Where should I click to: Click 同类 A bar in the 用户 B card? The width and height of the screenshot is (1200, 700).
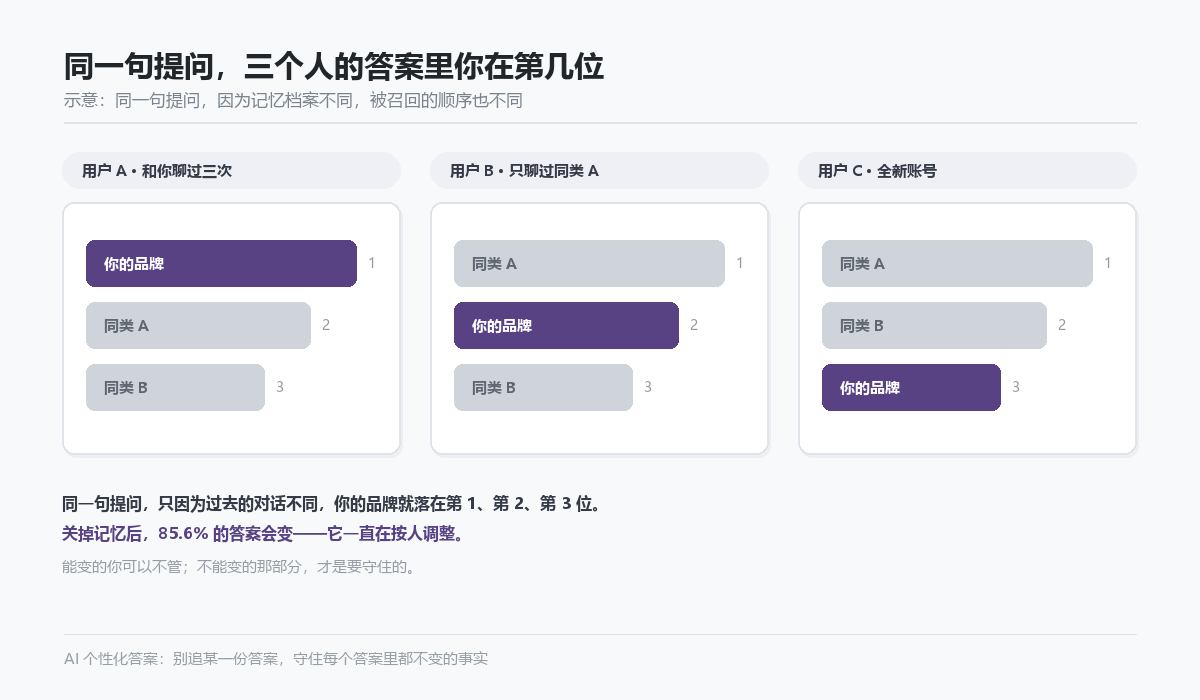pyautogui.click(x=589, y=264)
